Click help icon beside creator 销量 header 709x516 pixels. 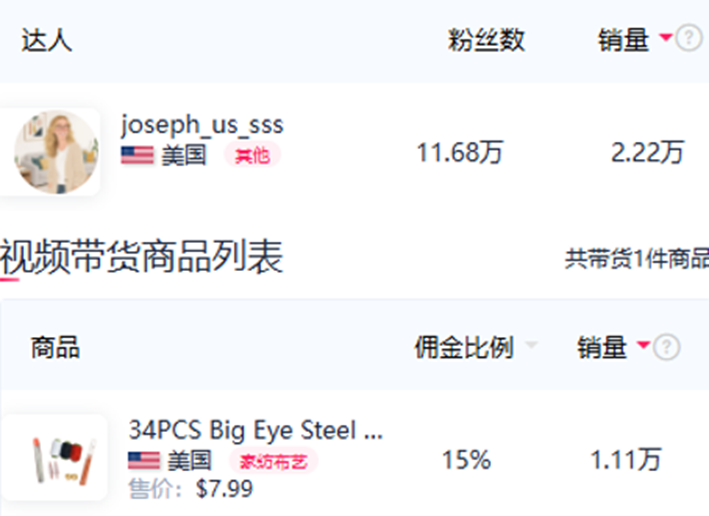tap(689, 39)
